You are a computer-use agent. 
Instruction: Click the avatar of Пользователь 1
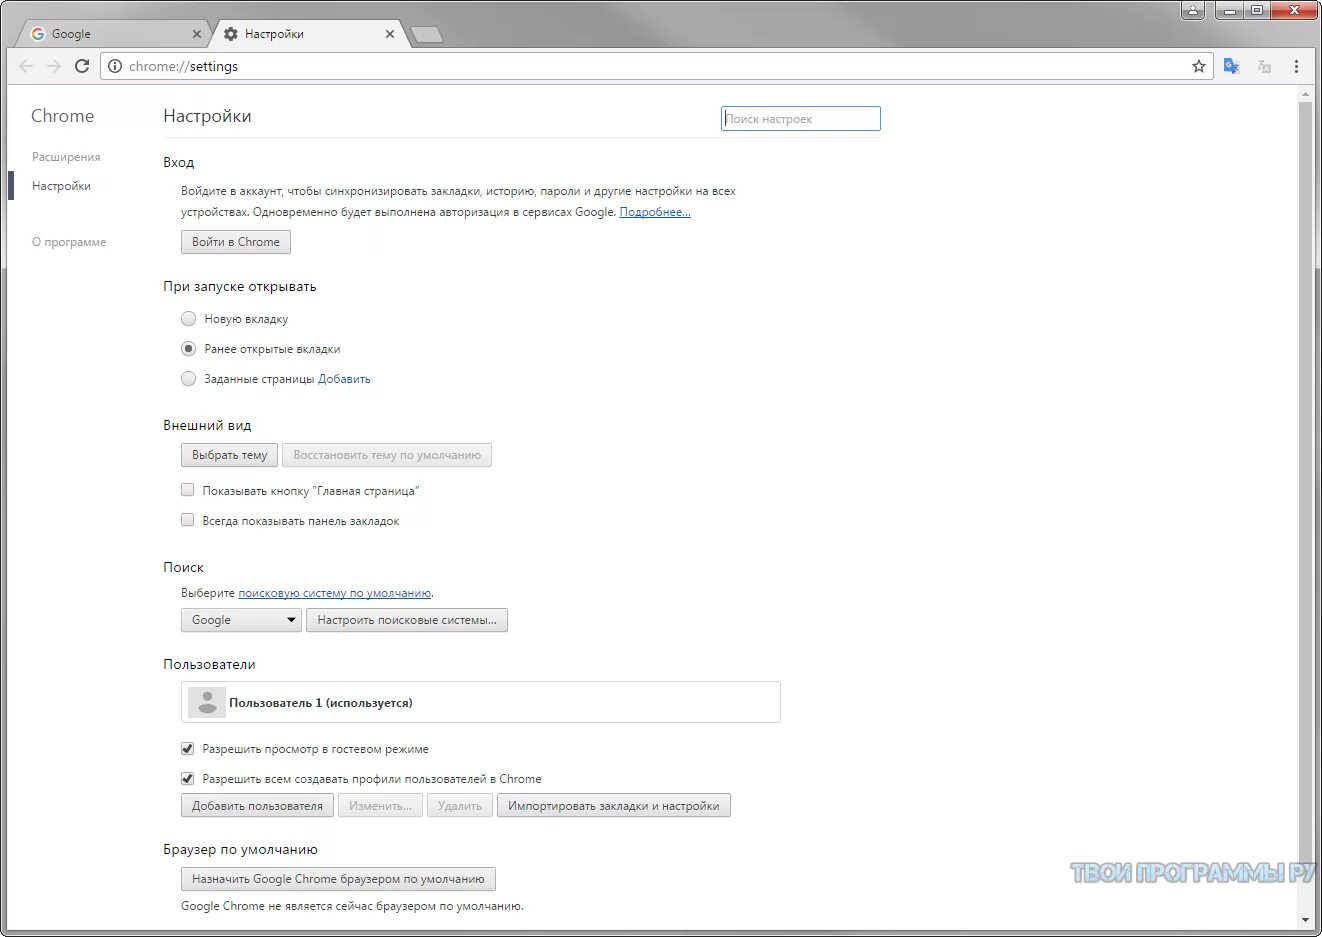[x=207, y=702]
